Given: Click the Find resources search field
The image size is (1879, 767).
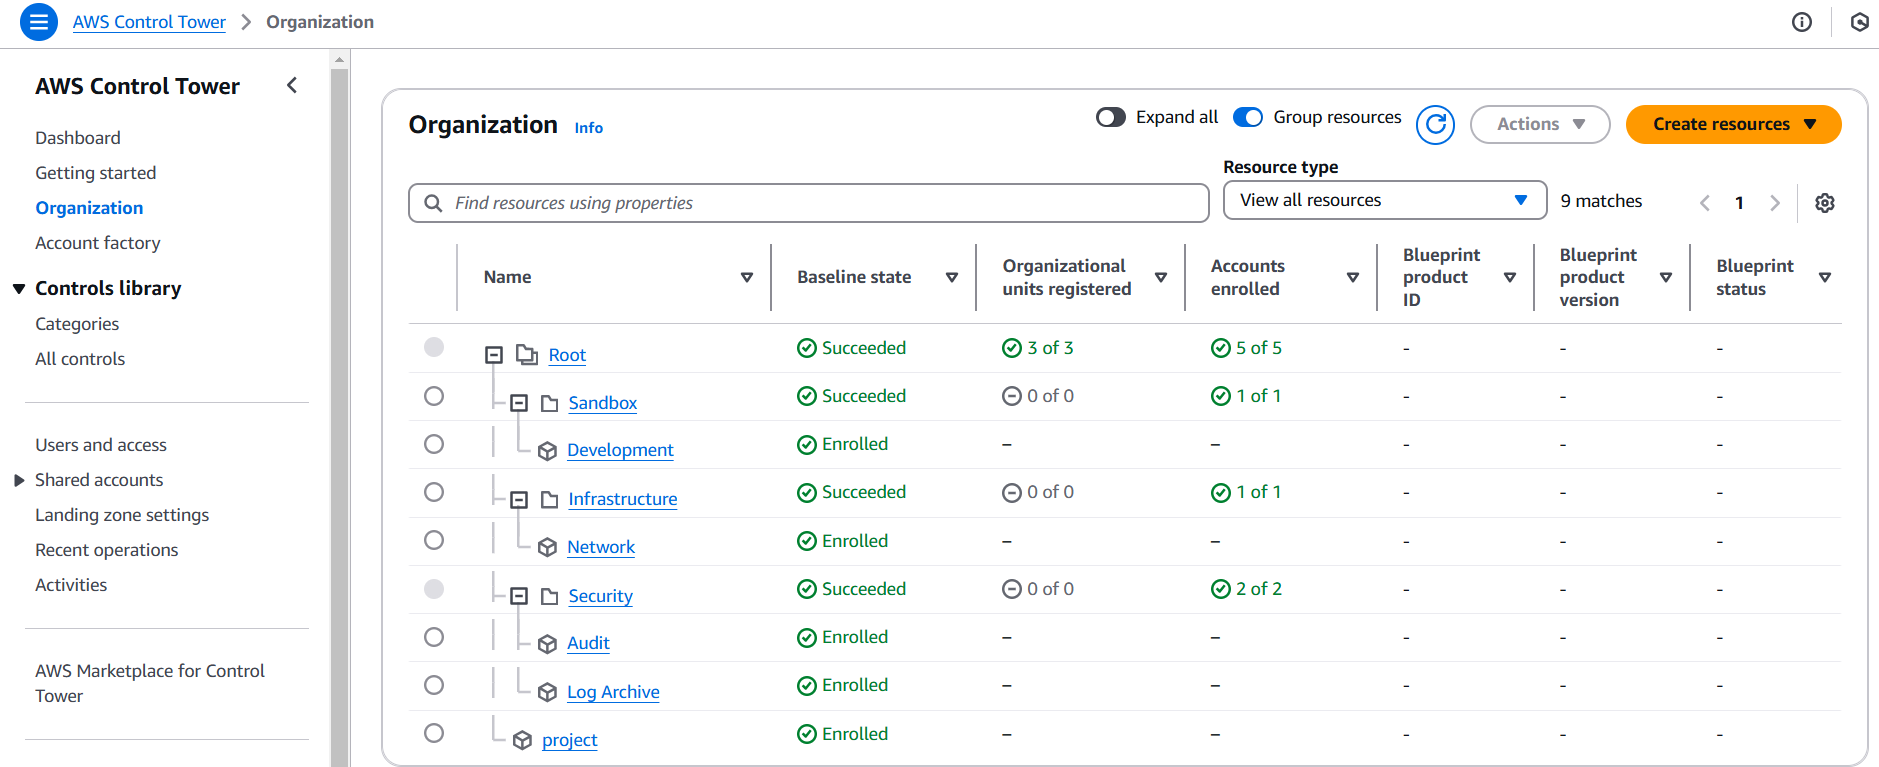Looking at the screenshot, I should tap(809, 203).
